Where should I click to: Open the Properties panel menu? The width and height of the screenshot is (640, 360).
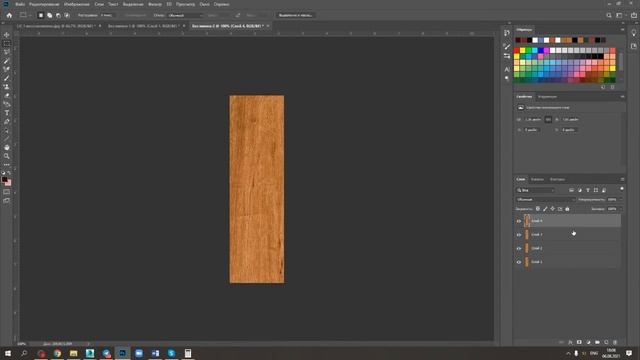click(622, 97)
